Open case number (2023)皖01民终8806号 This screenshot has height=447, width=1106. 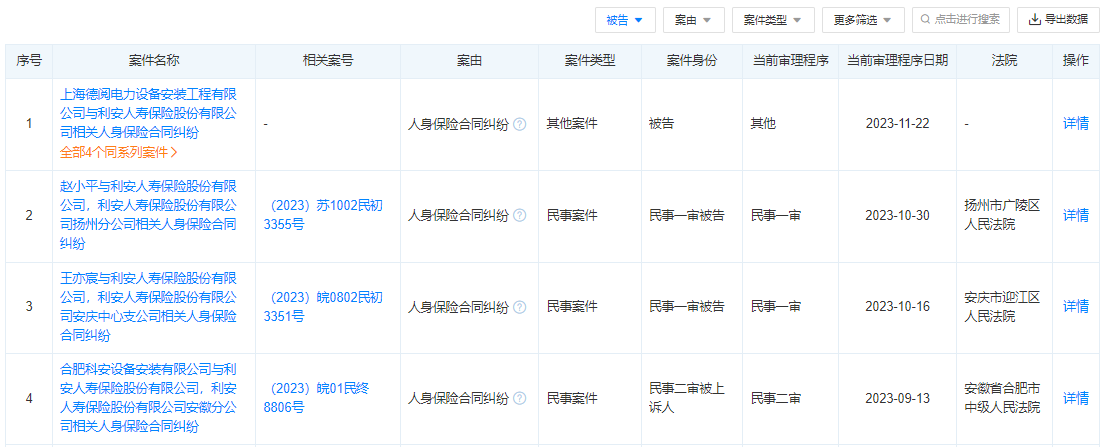coord(317,399)
